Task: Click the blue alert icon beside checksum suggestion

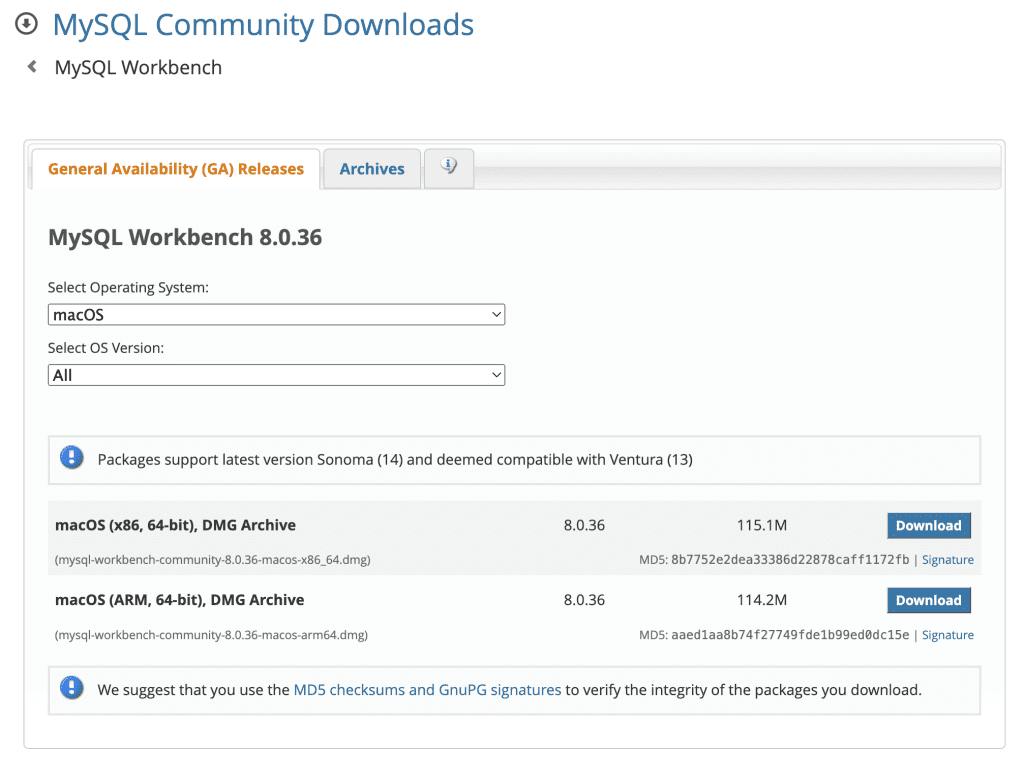Action: (72, 688)
